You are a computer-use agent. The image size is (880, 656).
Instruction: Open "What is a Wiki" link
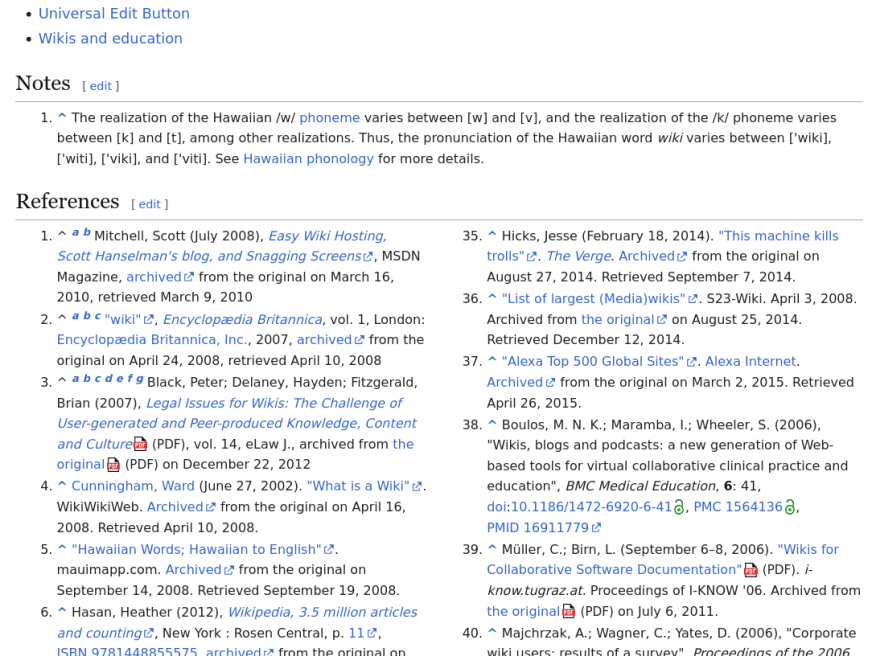pyautogui.click(x=364, y=486)
